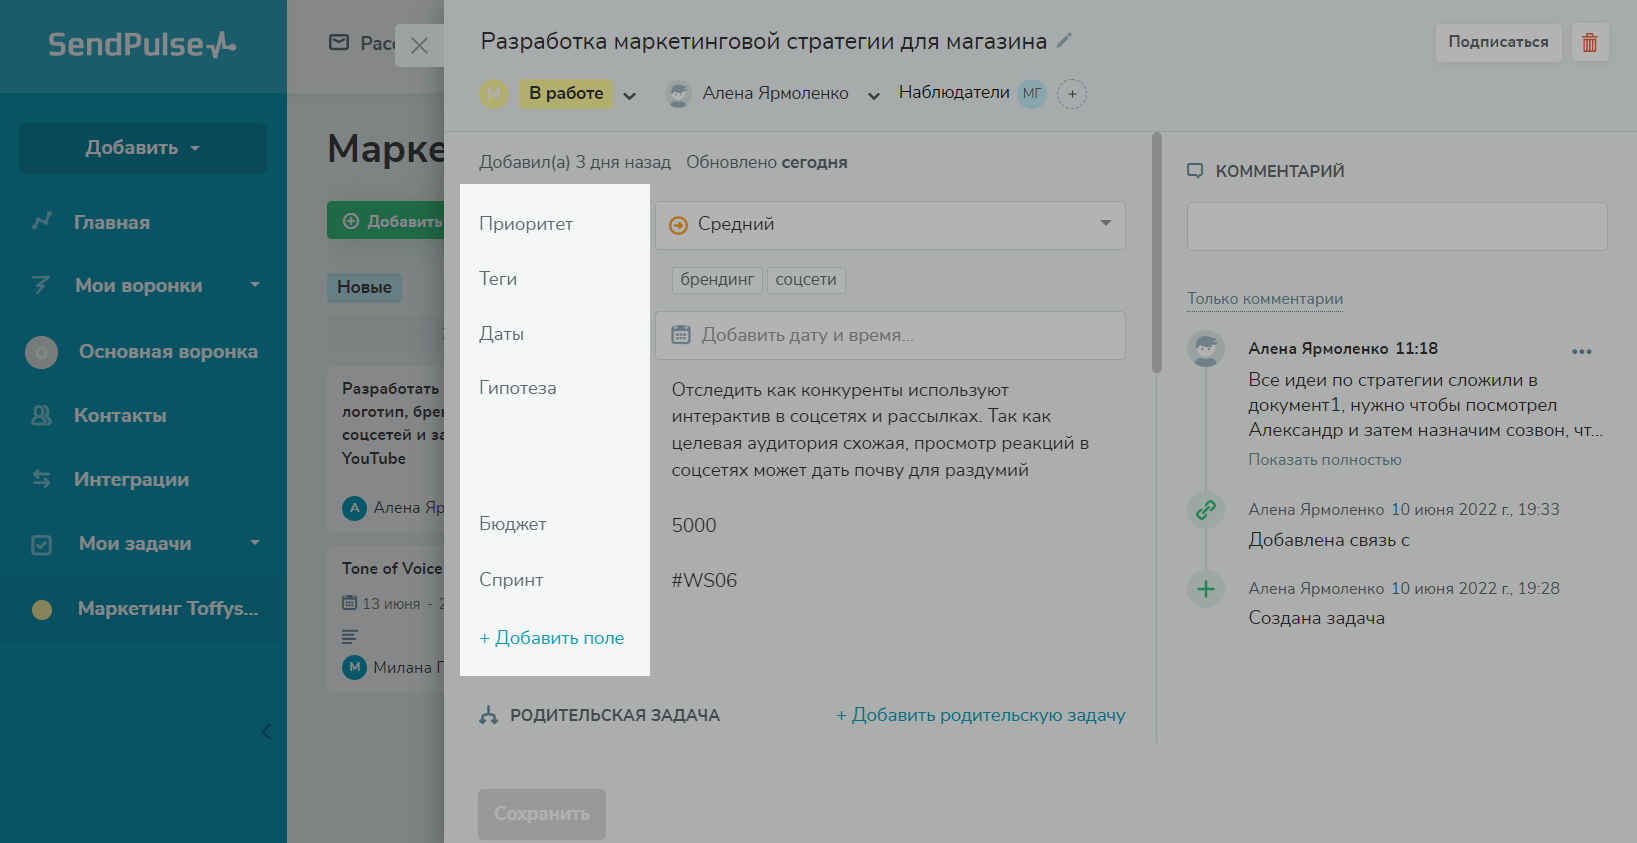Expand the В работе status dropdown
The height and width of the screenshot is (843, 1637).
(x=629, y=96)
